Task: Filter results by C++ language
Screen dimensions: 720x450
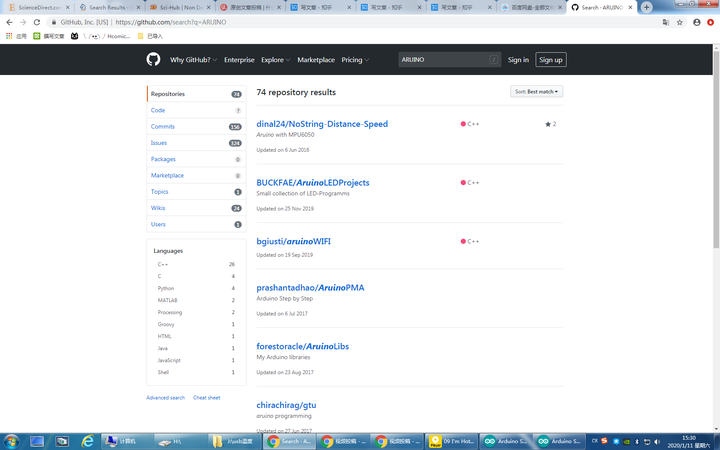Action: coord(196,264)
